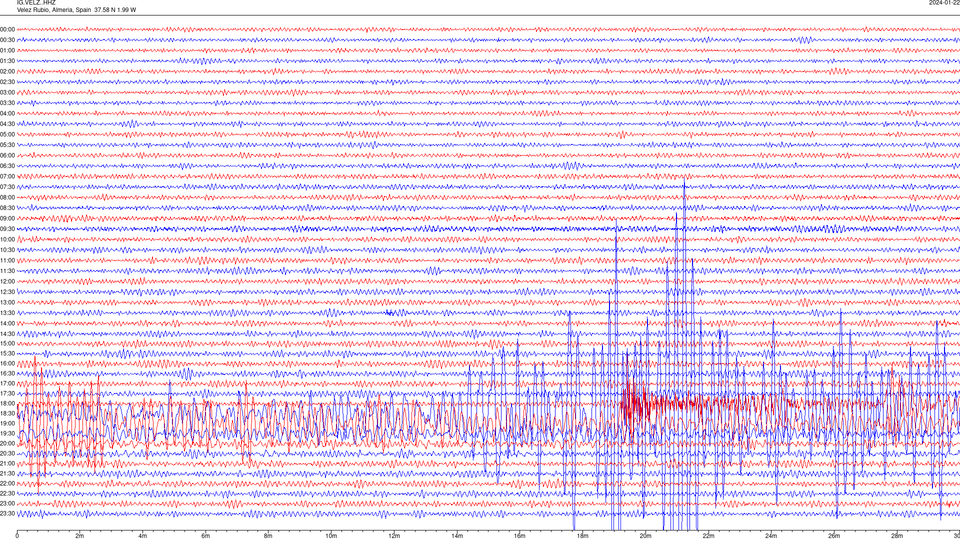Select the 01:30 trace time label
Image resolution: width=960 pixels, height=540 pixels.
(x=7, y=61)
